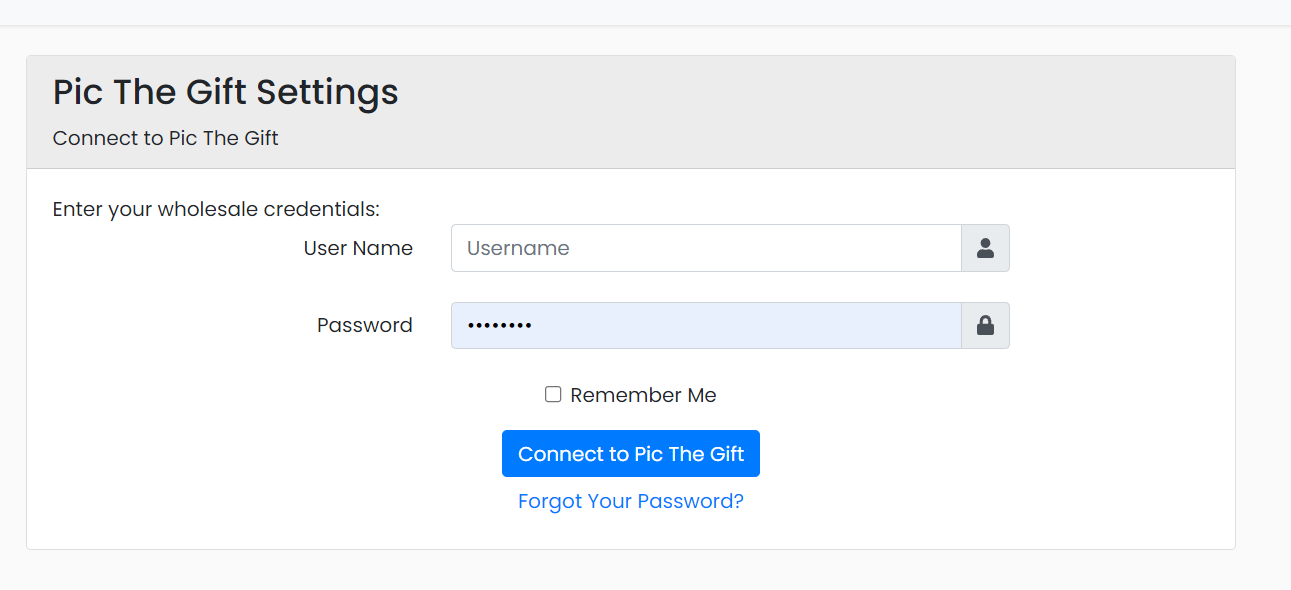Click the "Connect to Pic The Gift" subtitle
Image resolution: width=1291 pixels, height=590 pixels.
(165, 138)
